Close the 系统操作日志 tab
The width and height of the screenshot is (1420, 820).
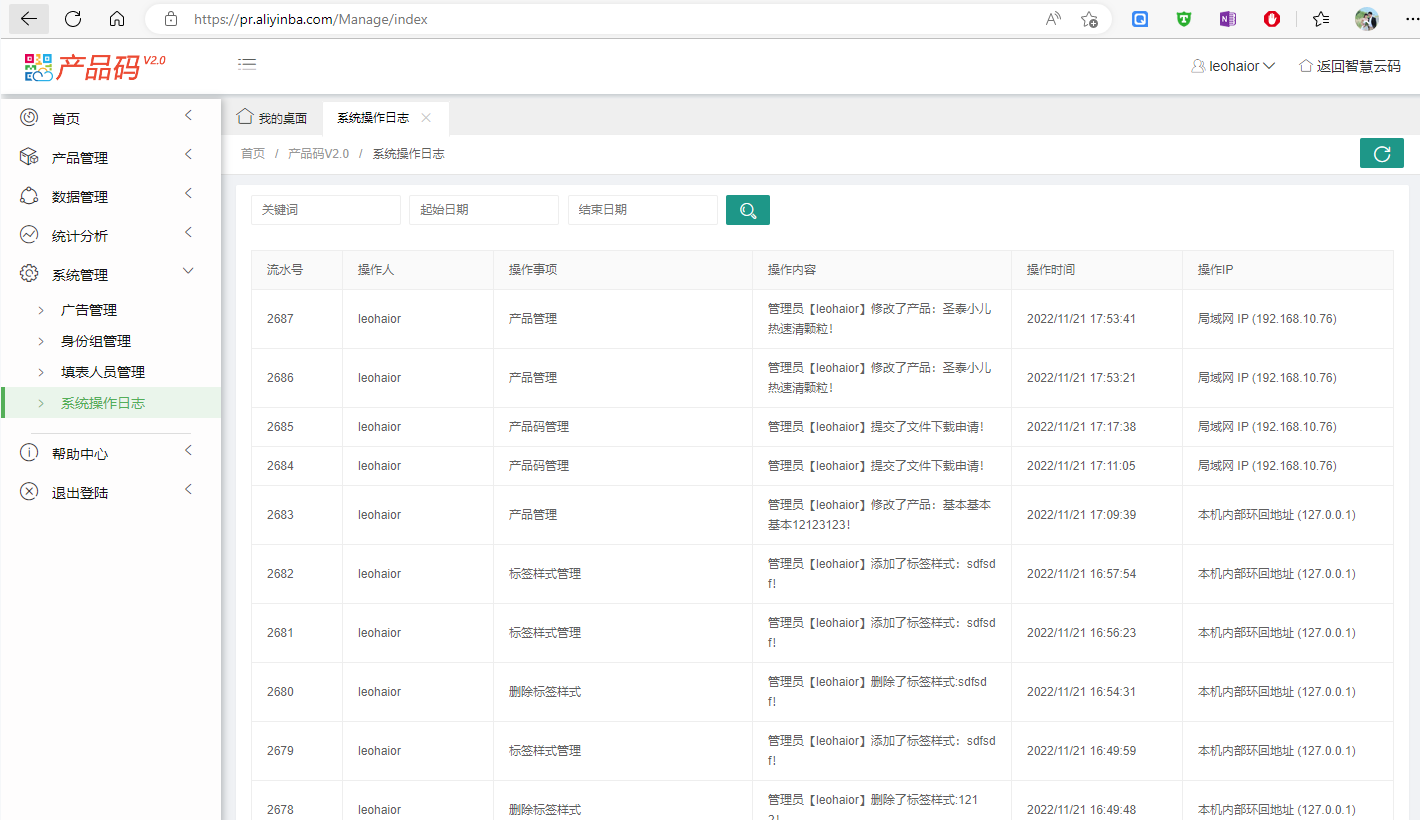[x=426, y=118]
